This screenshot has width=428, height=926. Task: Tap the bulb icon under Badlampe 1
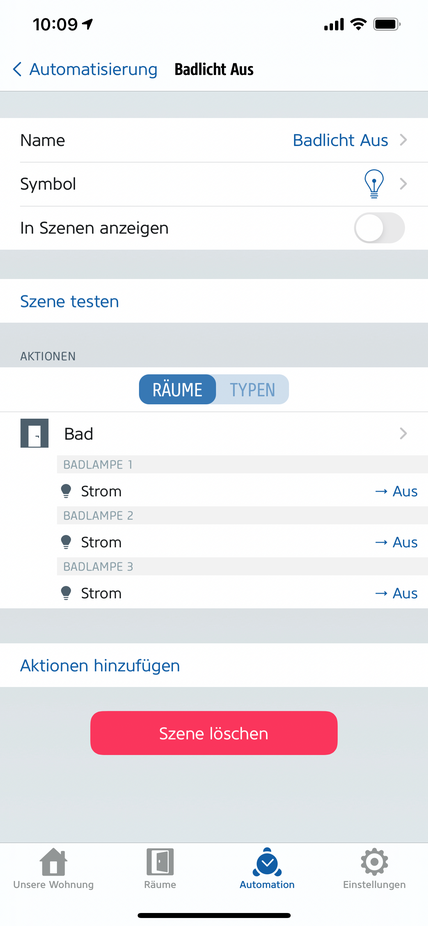66,491
